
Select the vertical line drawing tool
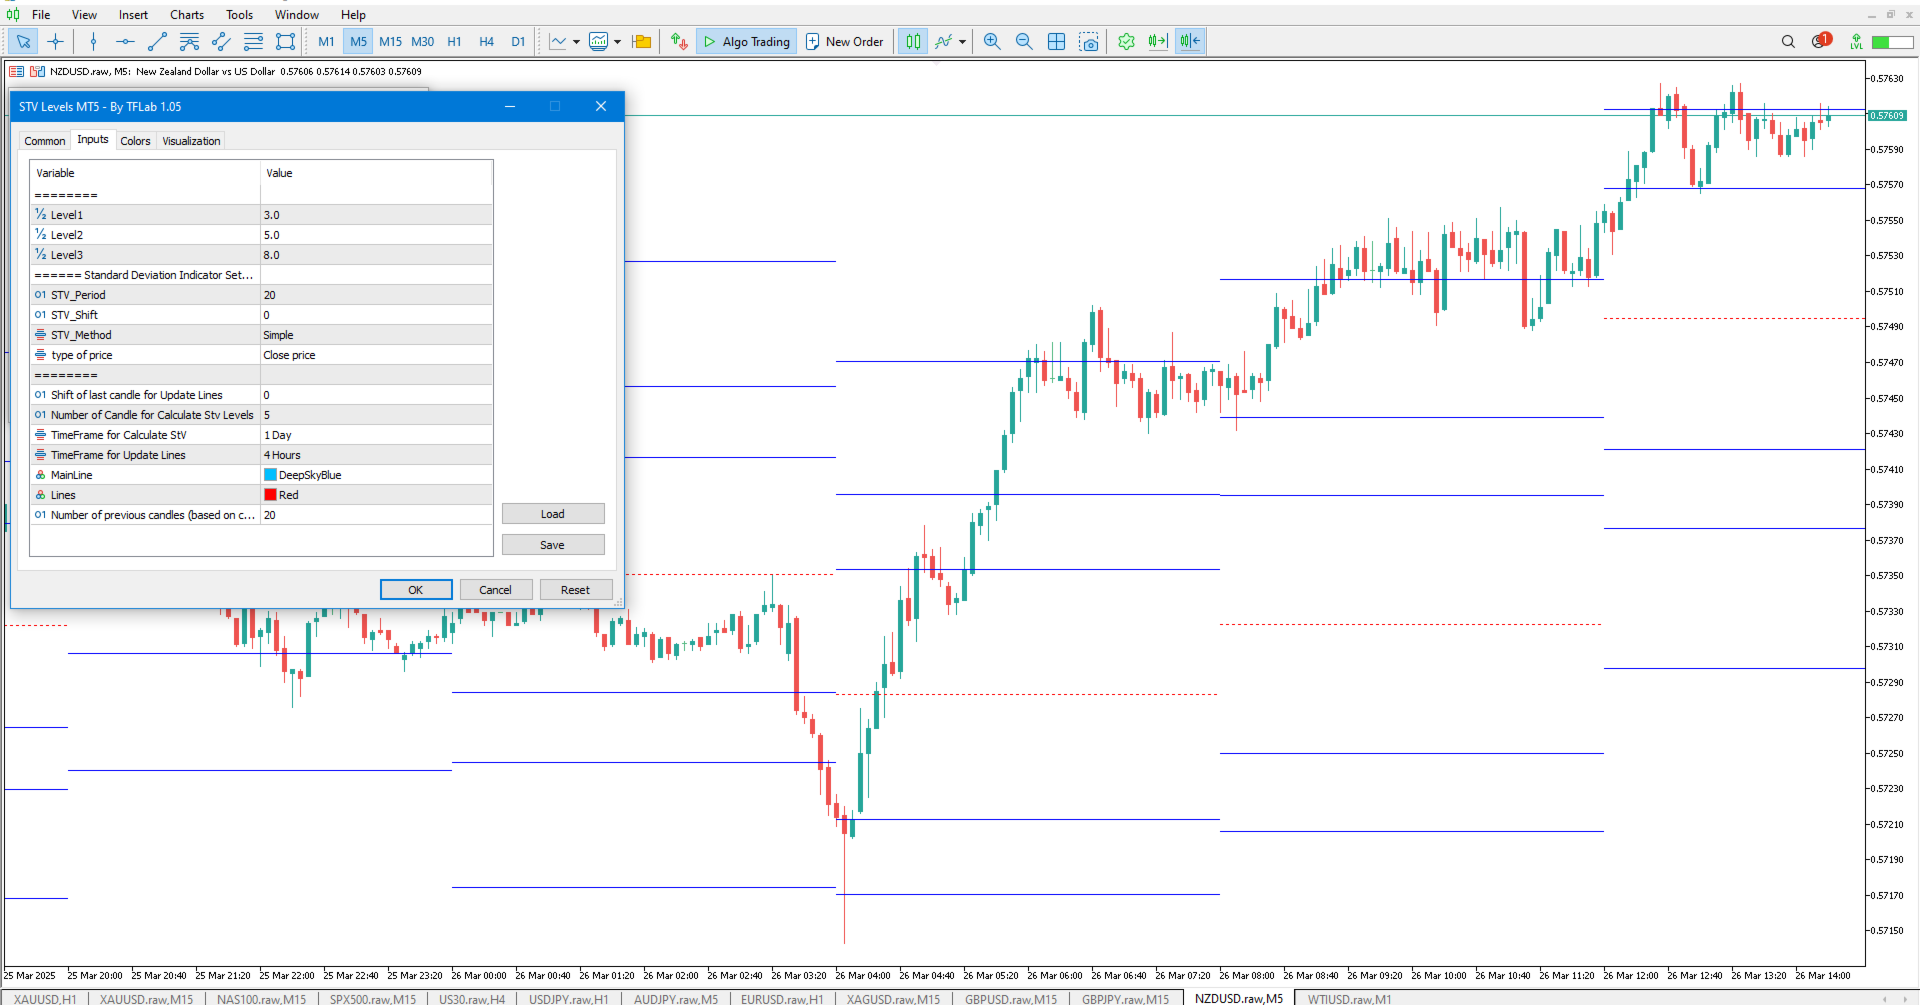pos(92,41)
